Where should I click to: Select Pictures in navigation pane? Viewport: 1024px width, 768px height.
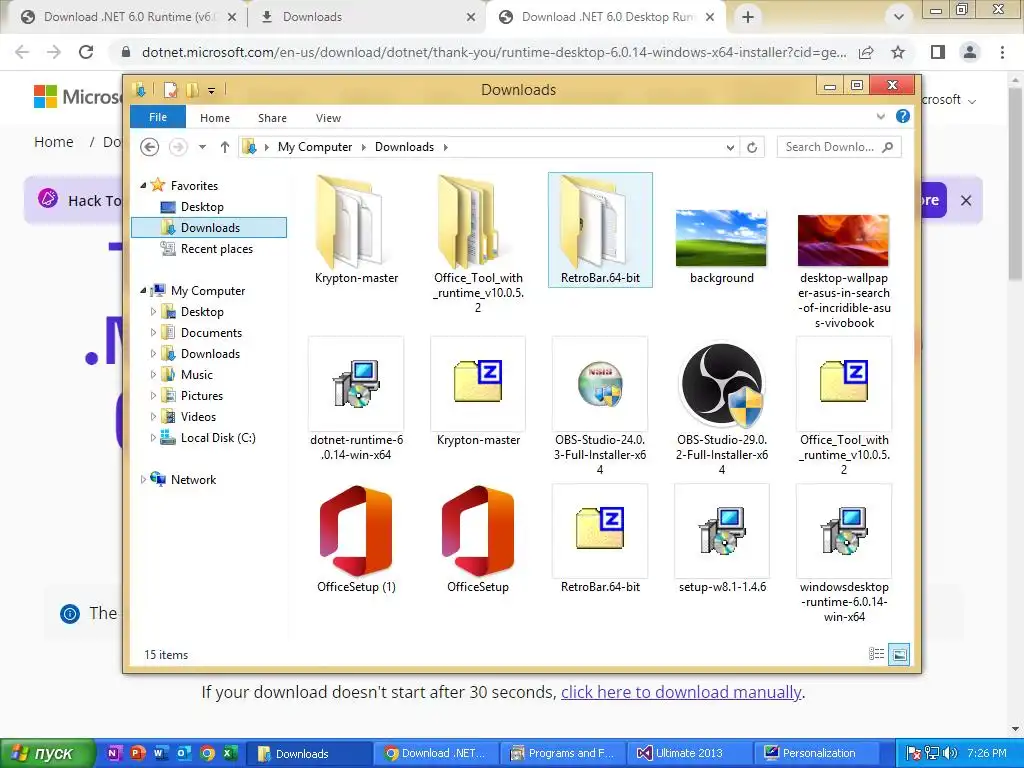[202, 396]
